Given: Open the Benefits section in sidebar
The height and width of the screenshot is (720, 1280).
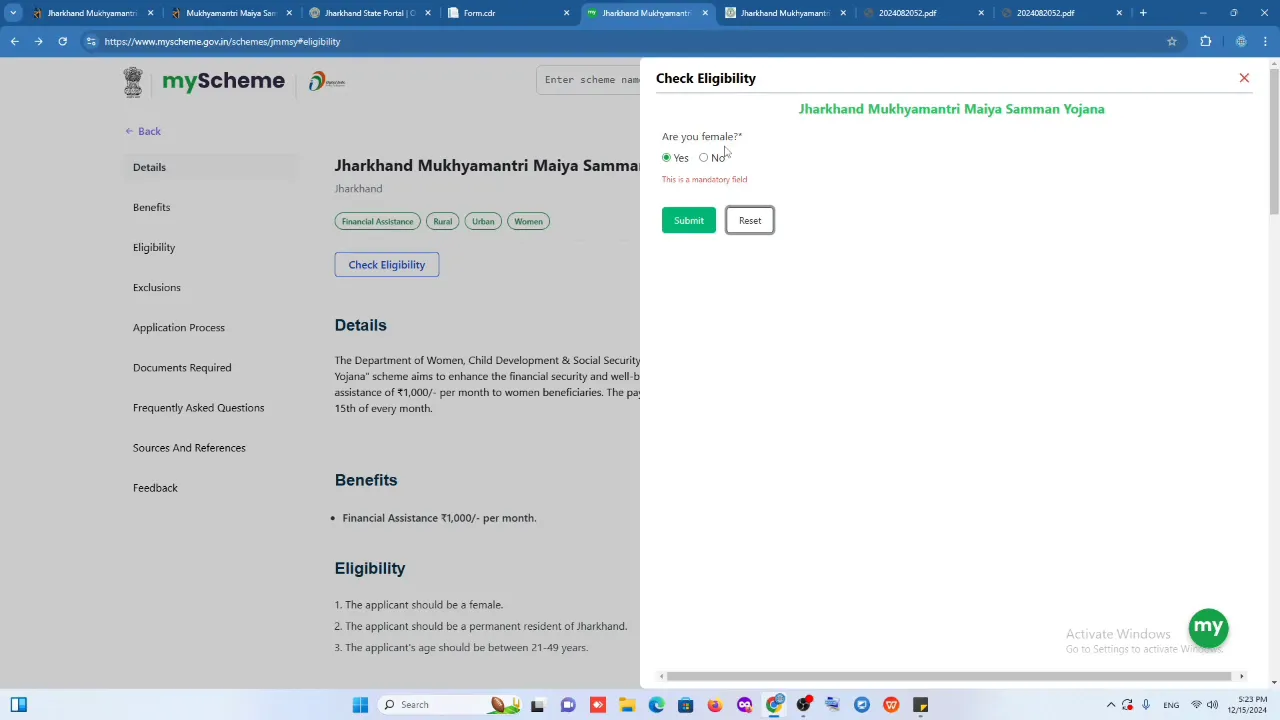Looking at the screenshot, I should click(151, 207).
